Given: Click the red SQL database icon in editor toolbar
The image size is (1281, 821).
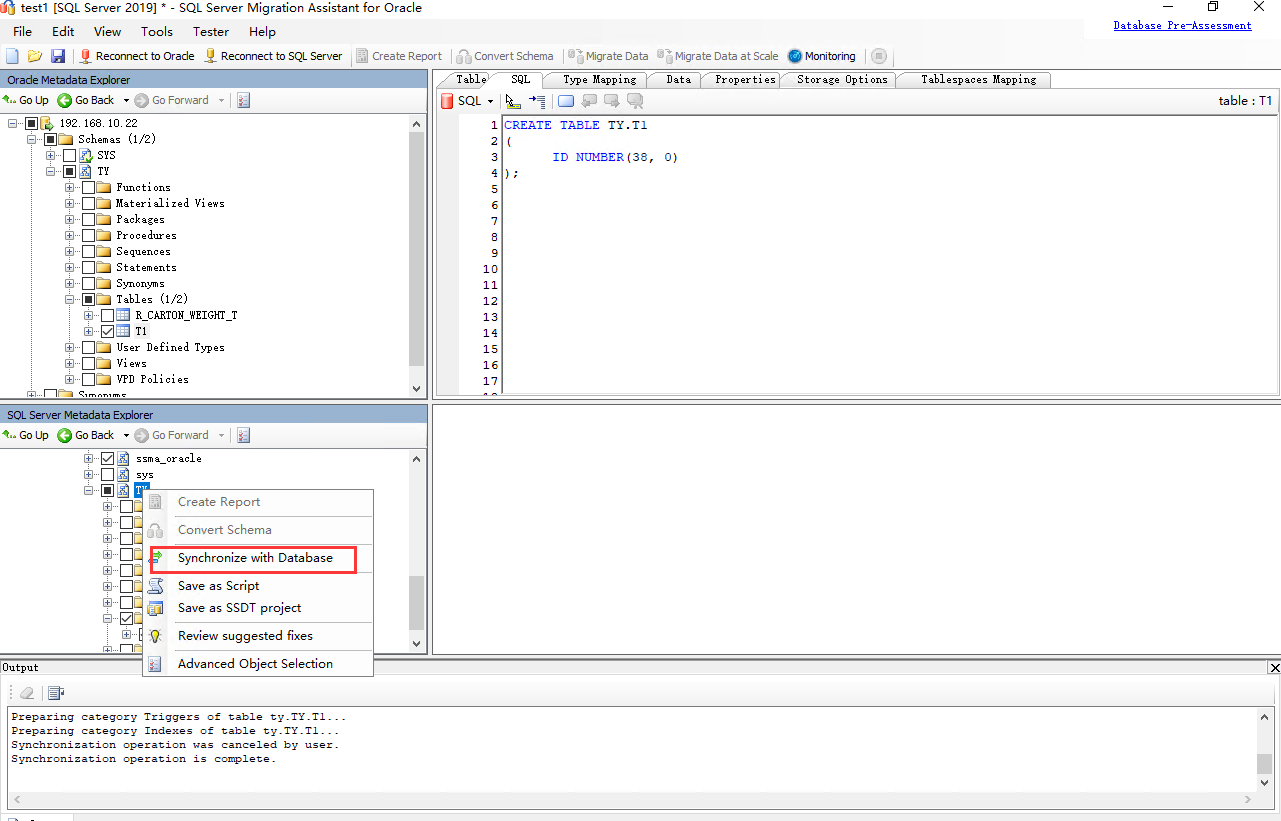Looking at the screenshot, I should click(447, 100).
